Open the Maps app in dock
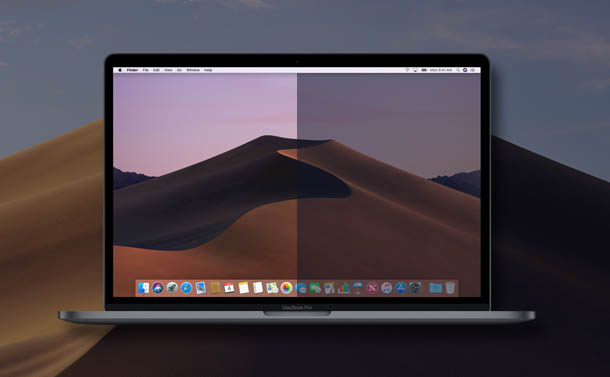Image resolution: width=610 pixels, height=377 pixels. [272, 288]
